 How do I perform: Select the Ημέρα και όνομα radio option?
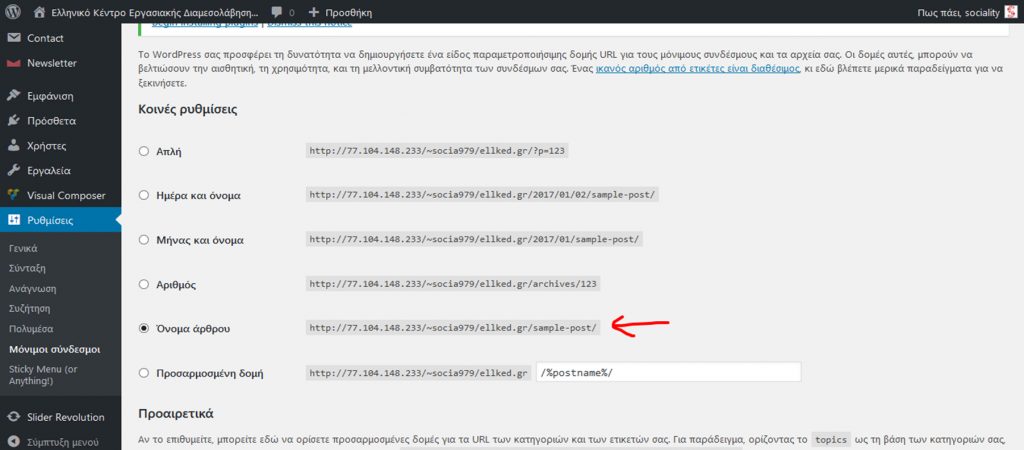[144, 196]
